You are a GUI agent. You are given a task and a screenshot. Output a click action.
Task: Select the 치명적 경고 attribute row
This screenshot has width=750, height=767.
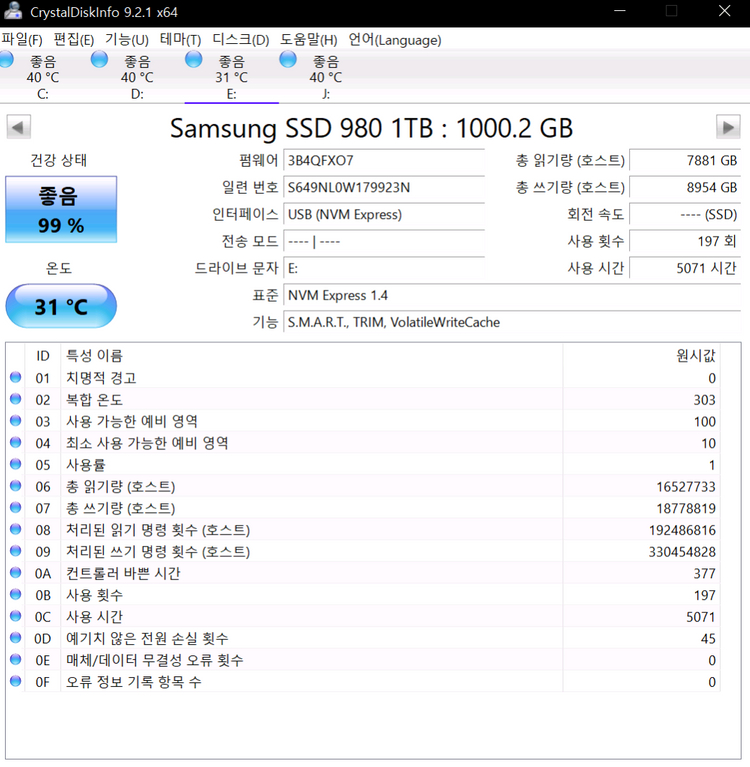click(x=363, y=378)
